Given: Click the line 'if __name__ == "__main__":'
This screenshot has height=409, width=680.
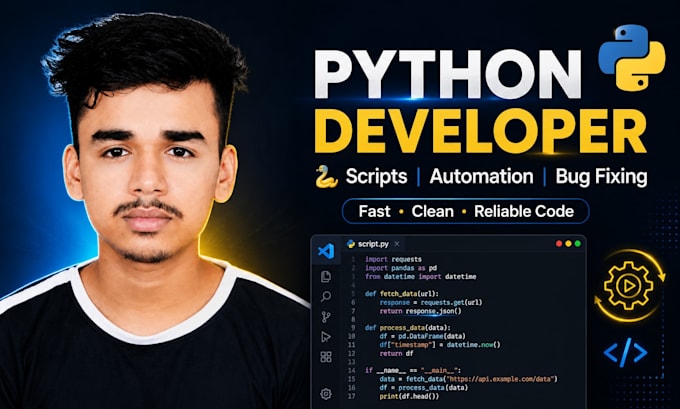Looking at the screenshot, I should 413,370.
